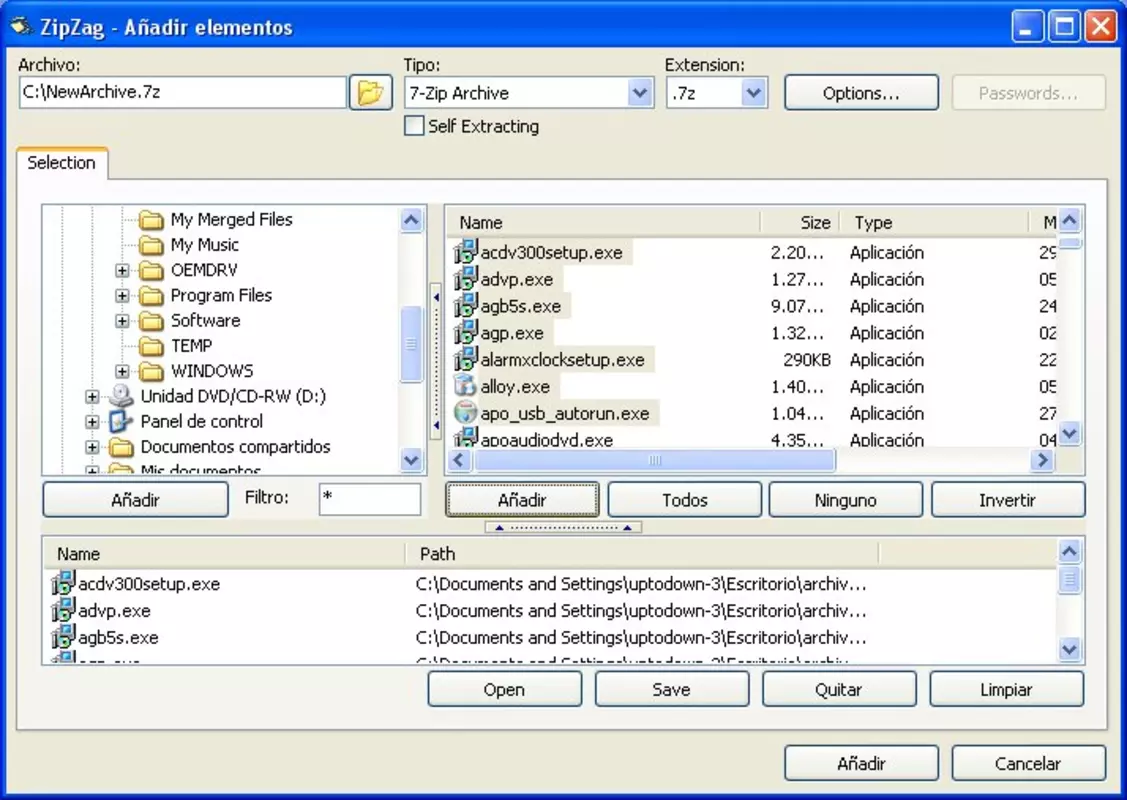Click the Panel de control icon
Screen dimensions: 1127x800
[121, 421]
